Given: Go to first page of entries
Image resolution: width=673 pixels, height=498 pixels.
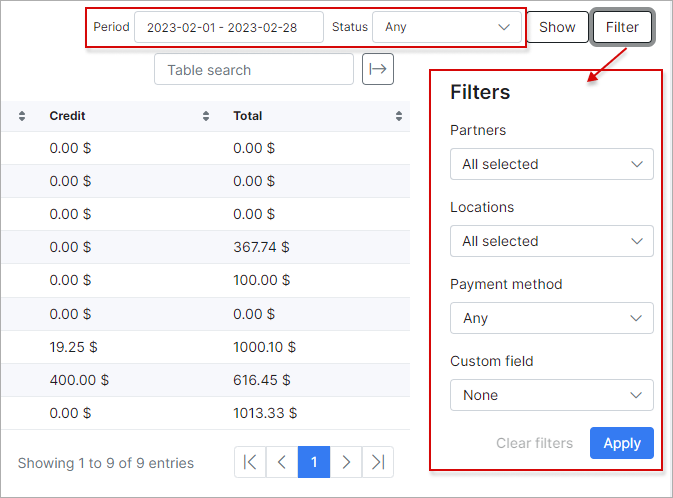Looking at the screenshot, I should click(250, 462).
